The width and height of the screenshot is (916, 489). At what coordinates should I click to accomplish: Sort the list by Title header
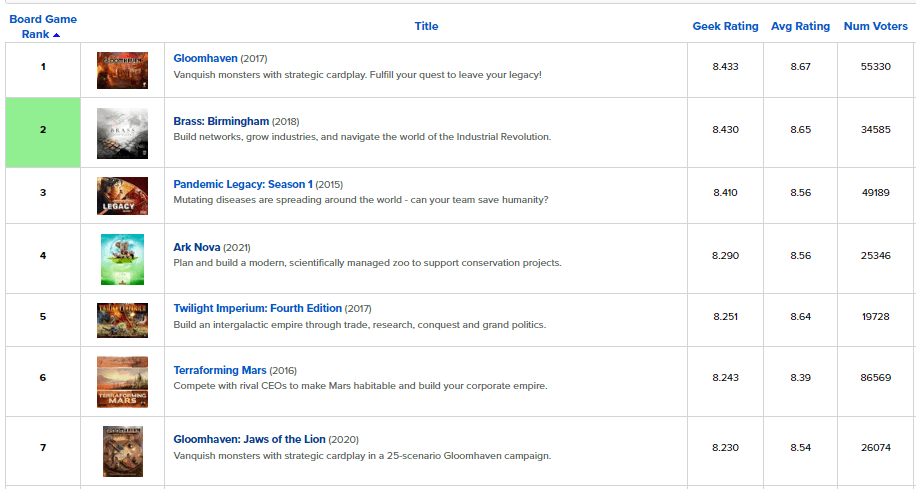[x=426, y=26]
